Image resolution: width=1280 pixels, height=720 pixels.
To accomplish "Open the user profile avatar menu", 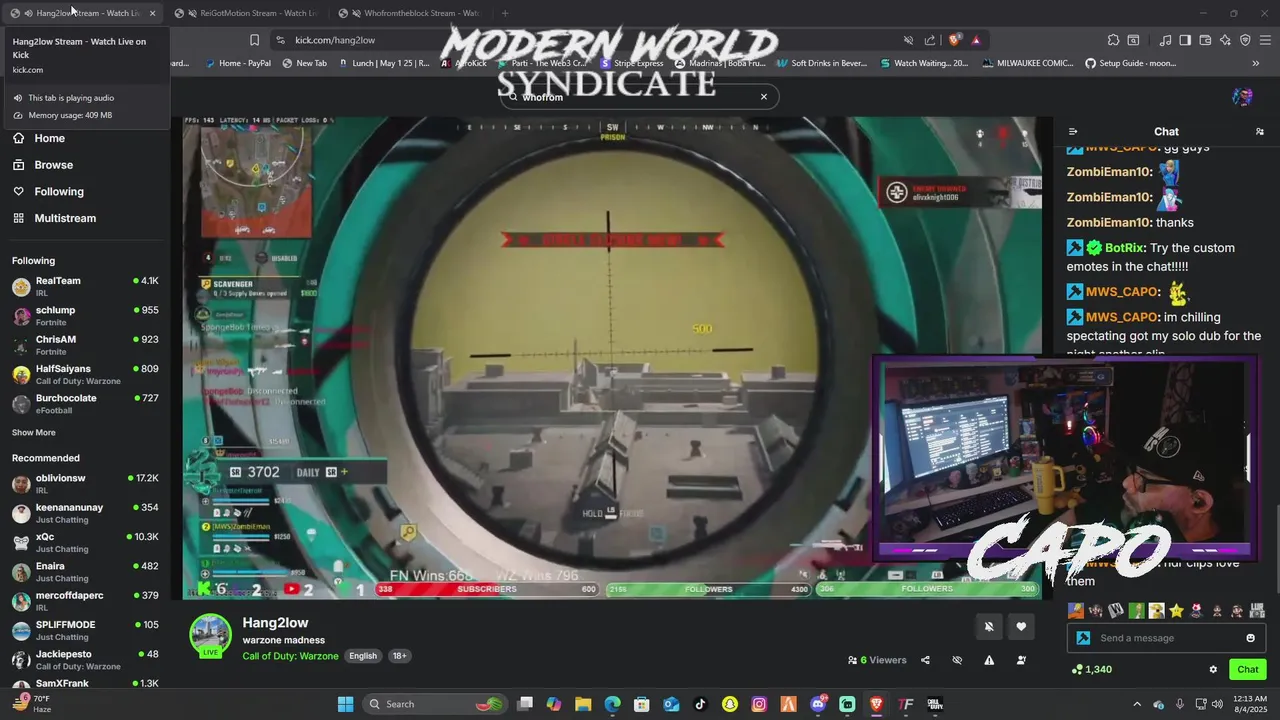I will pyautogui.click(x=1242, y=97).
